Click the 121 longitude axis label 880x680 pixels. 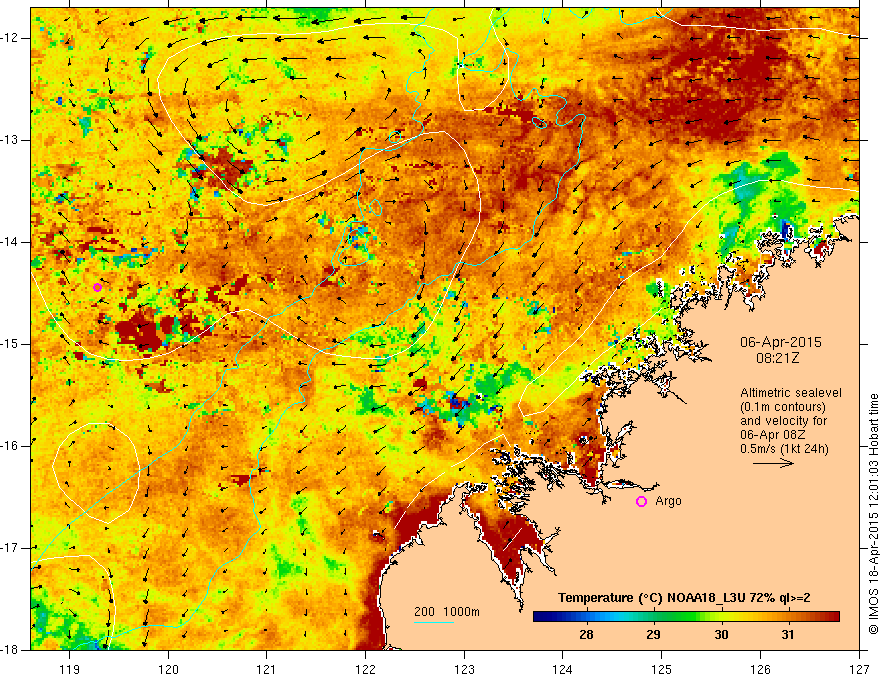pyautogui.click(x=267, y=669)
